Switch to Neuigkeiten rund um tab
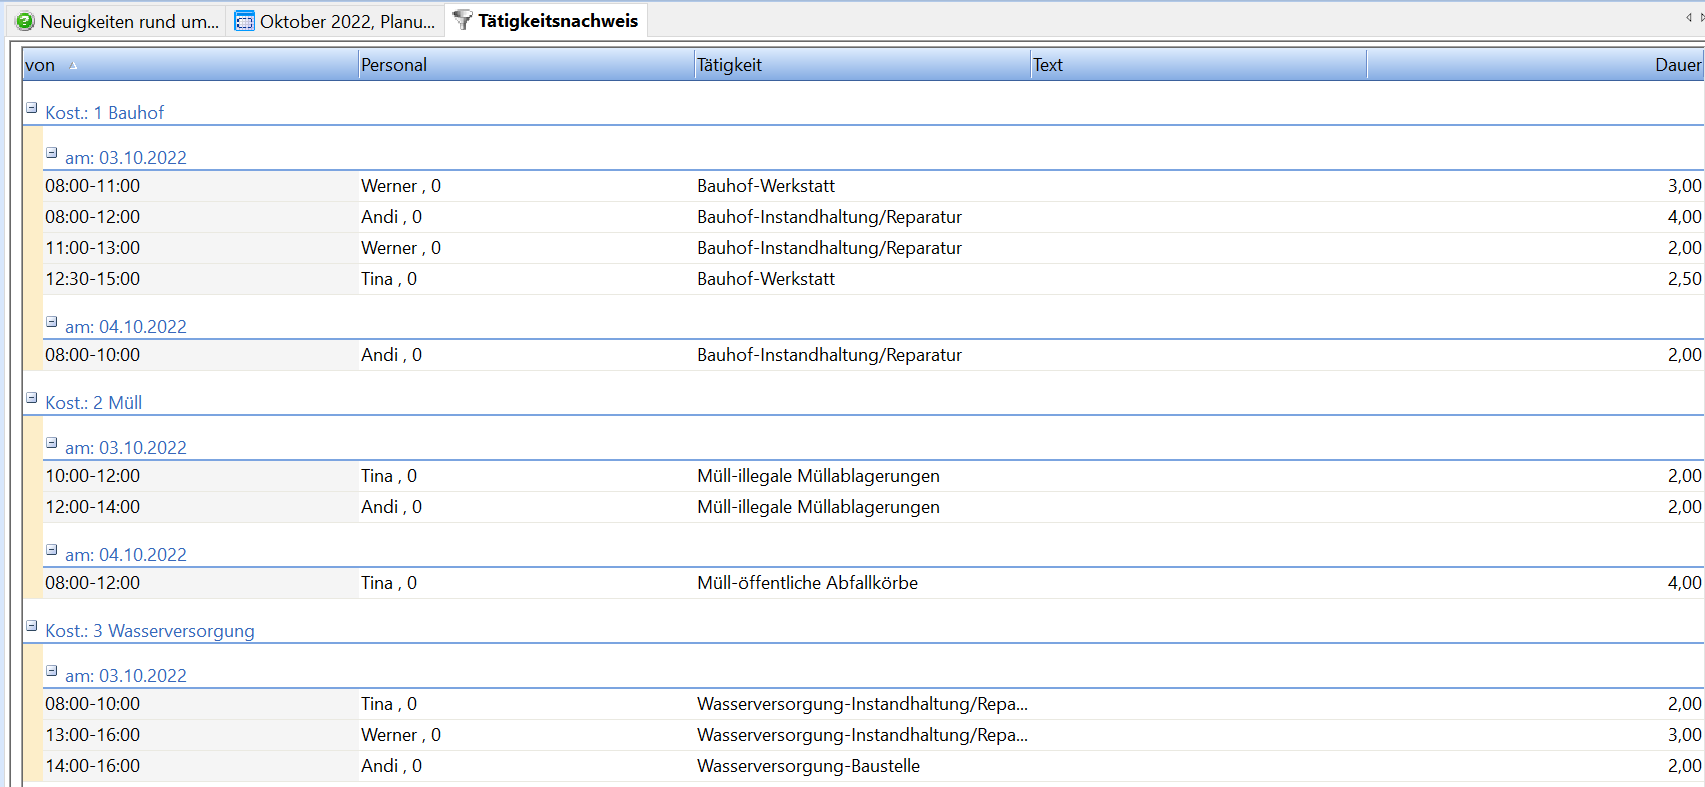Viewport: 1705px width, 787px height. [128, 21]
